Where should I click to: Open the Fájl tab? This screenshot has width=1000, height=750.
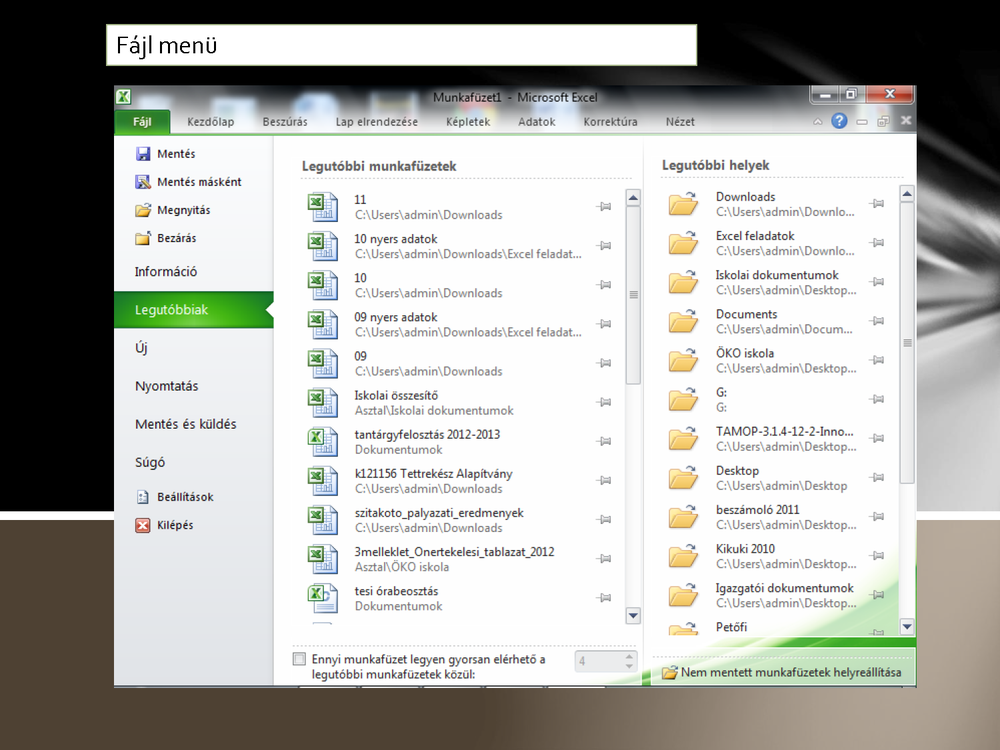(x=142, y=122)
